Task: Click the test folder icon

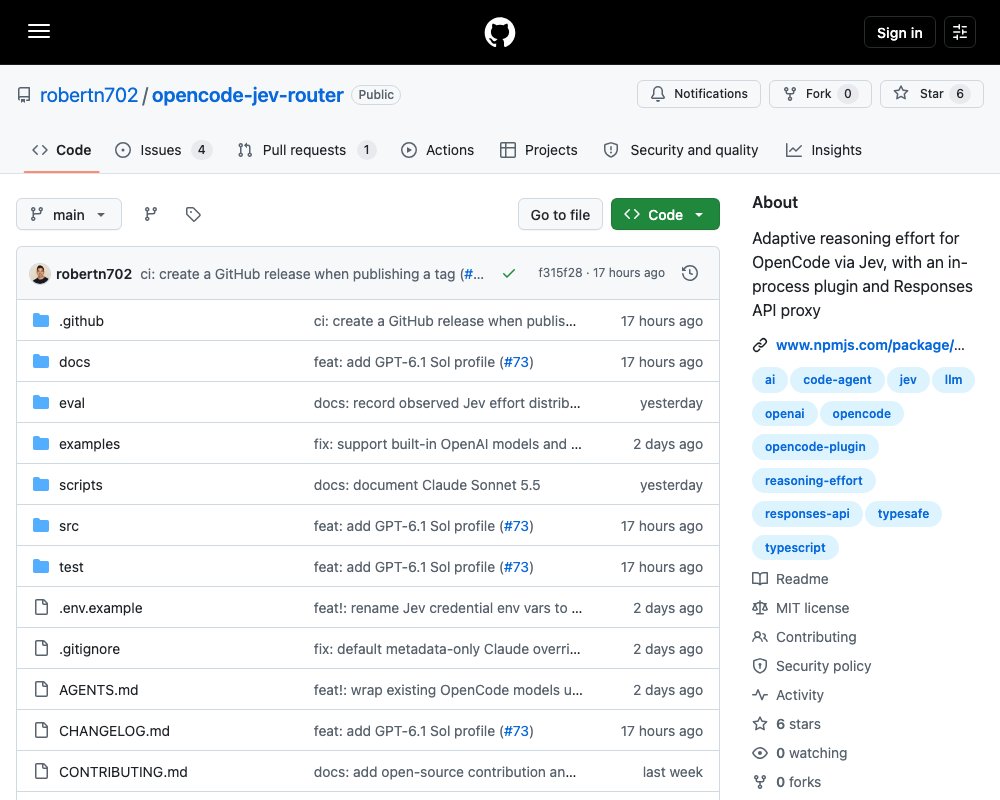Action: [x=41, y=567]
